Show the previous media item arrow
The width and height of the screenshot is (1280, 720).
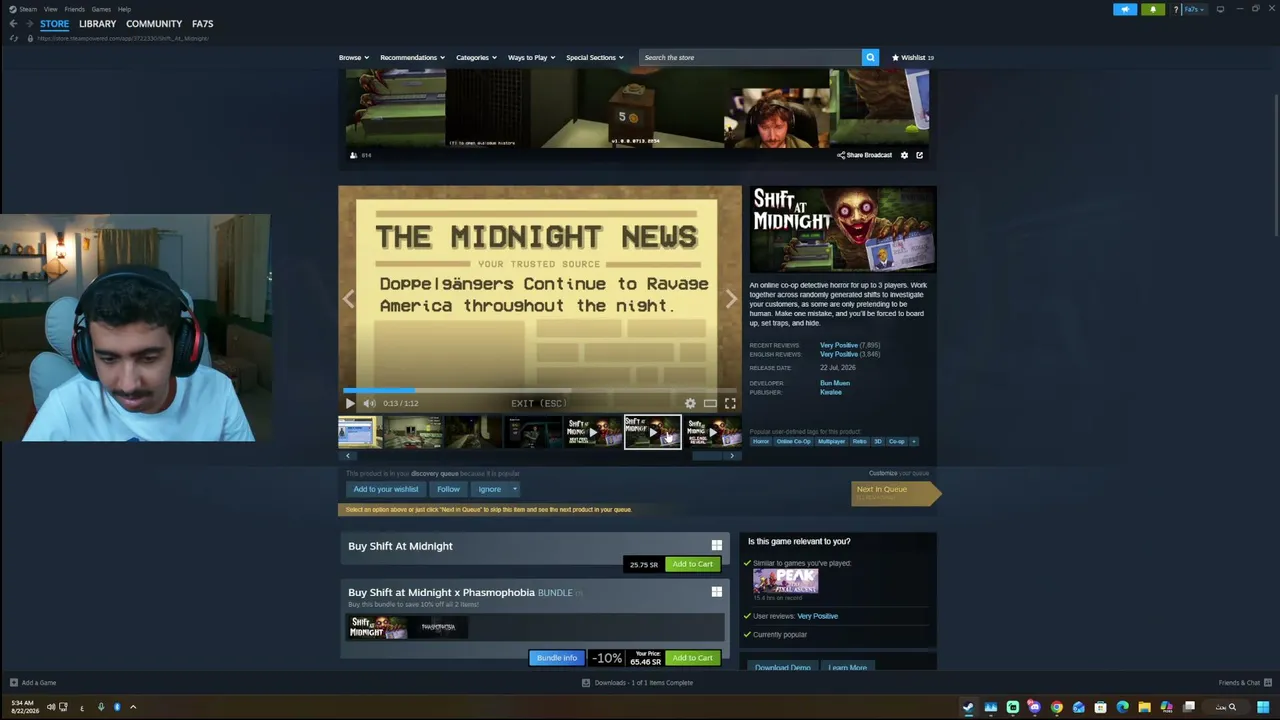(x=348, y=299)
